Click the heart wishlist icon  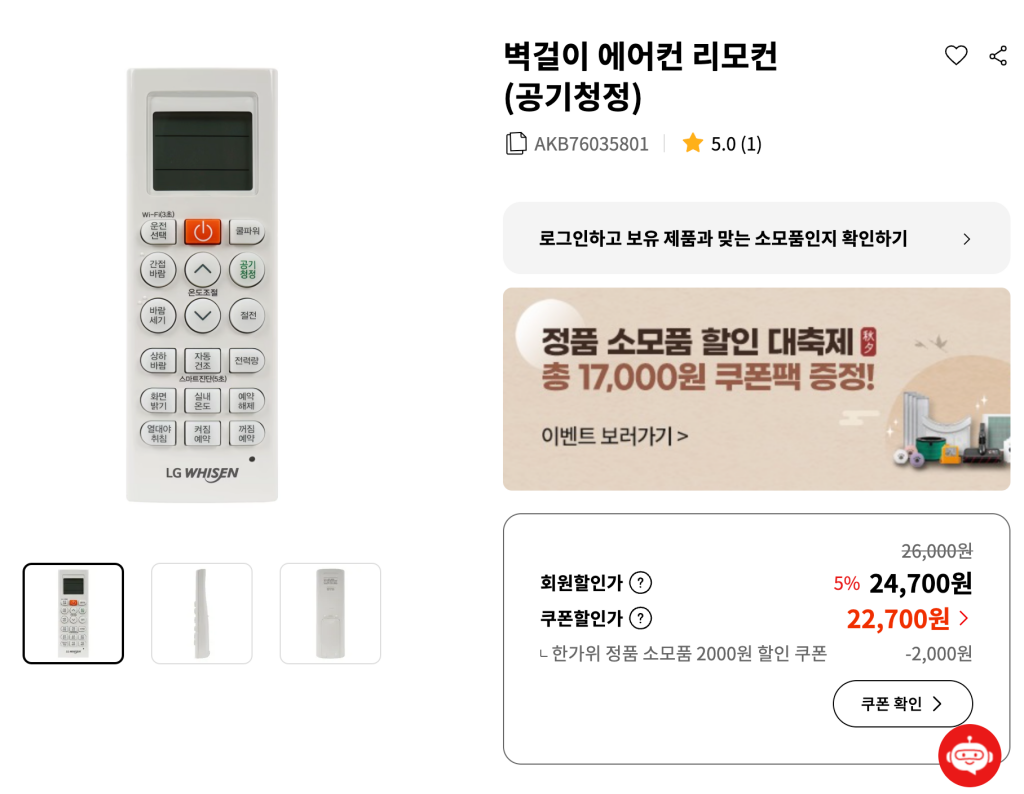[956, 56]
